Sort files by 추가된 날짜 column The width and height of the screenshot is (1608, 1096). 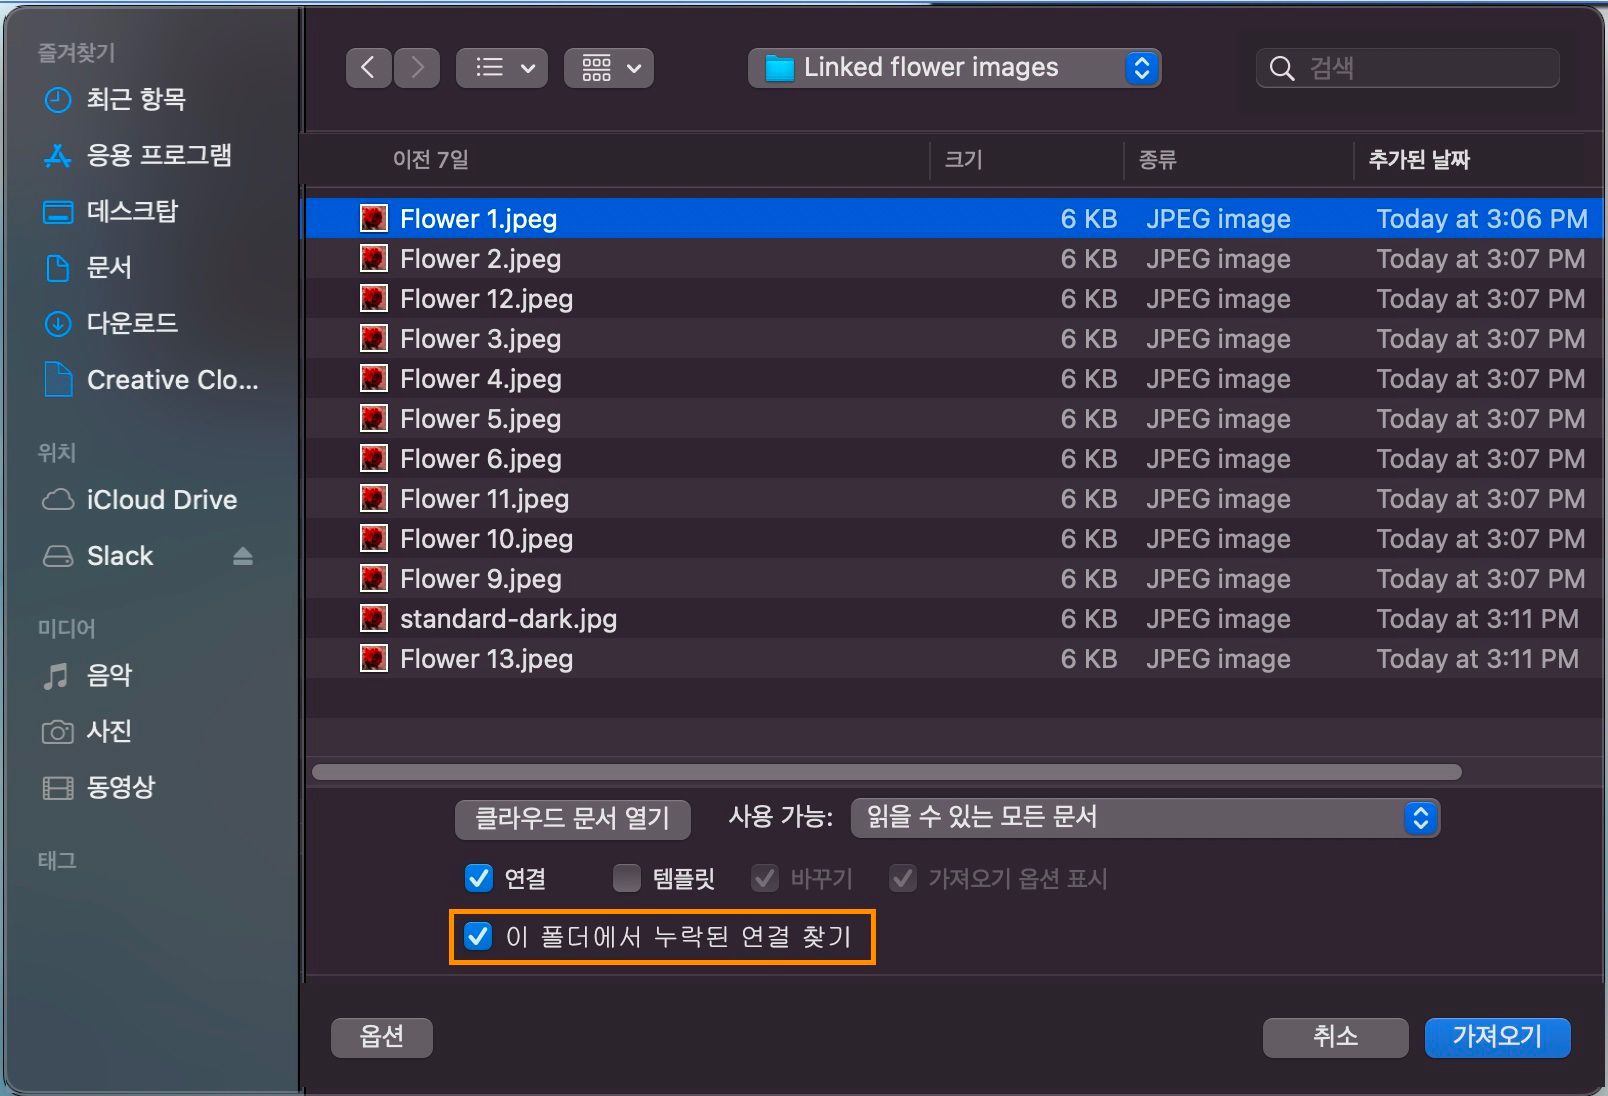pos(1419,160)
